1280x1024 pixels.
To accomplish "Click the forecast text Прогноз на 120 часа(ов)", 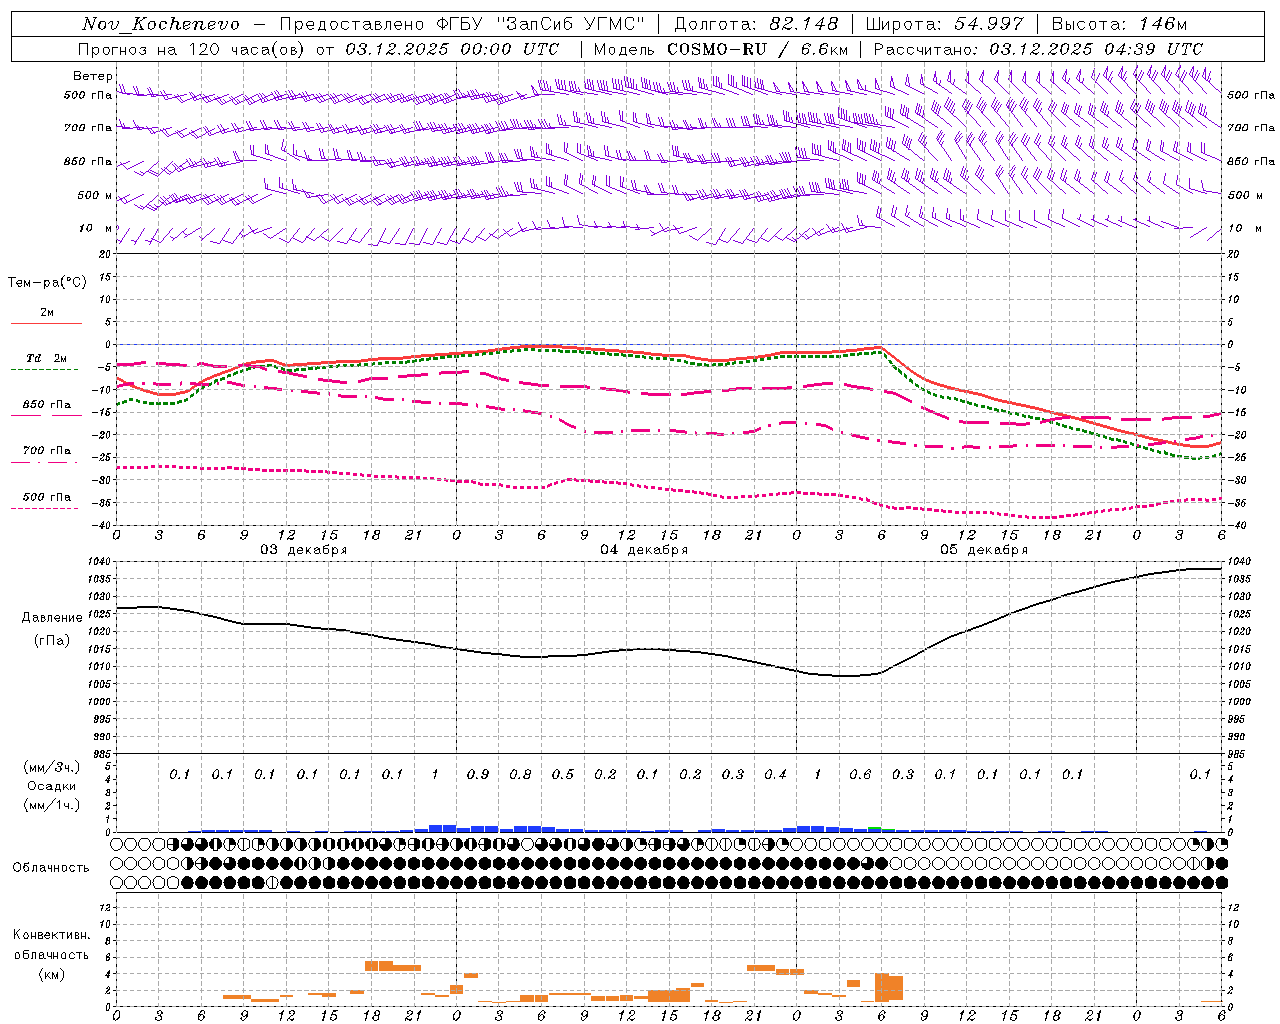I will coord(193,49).
